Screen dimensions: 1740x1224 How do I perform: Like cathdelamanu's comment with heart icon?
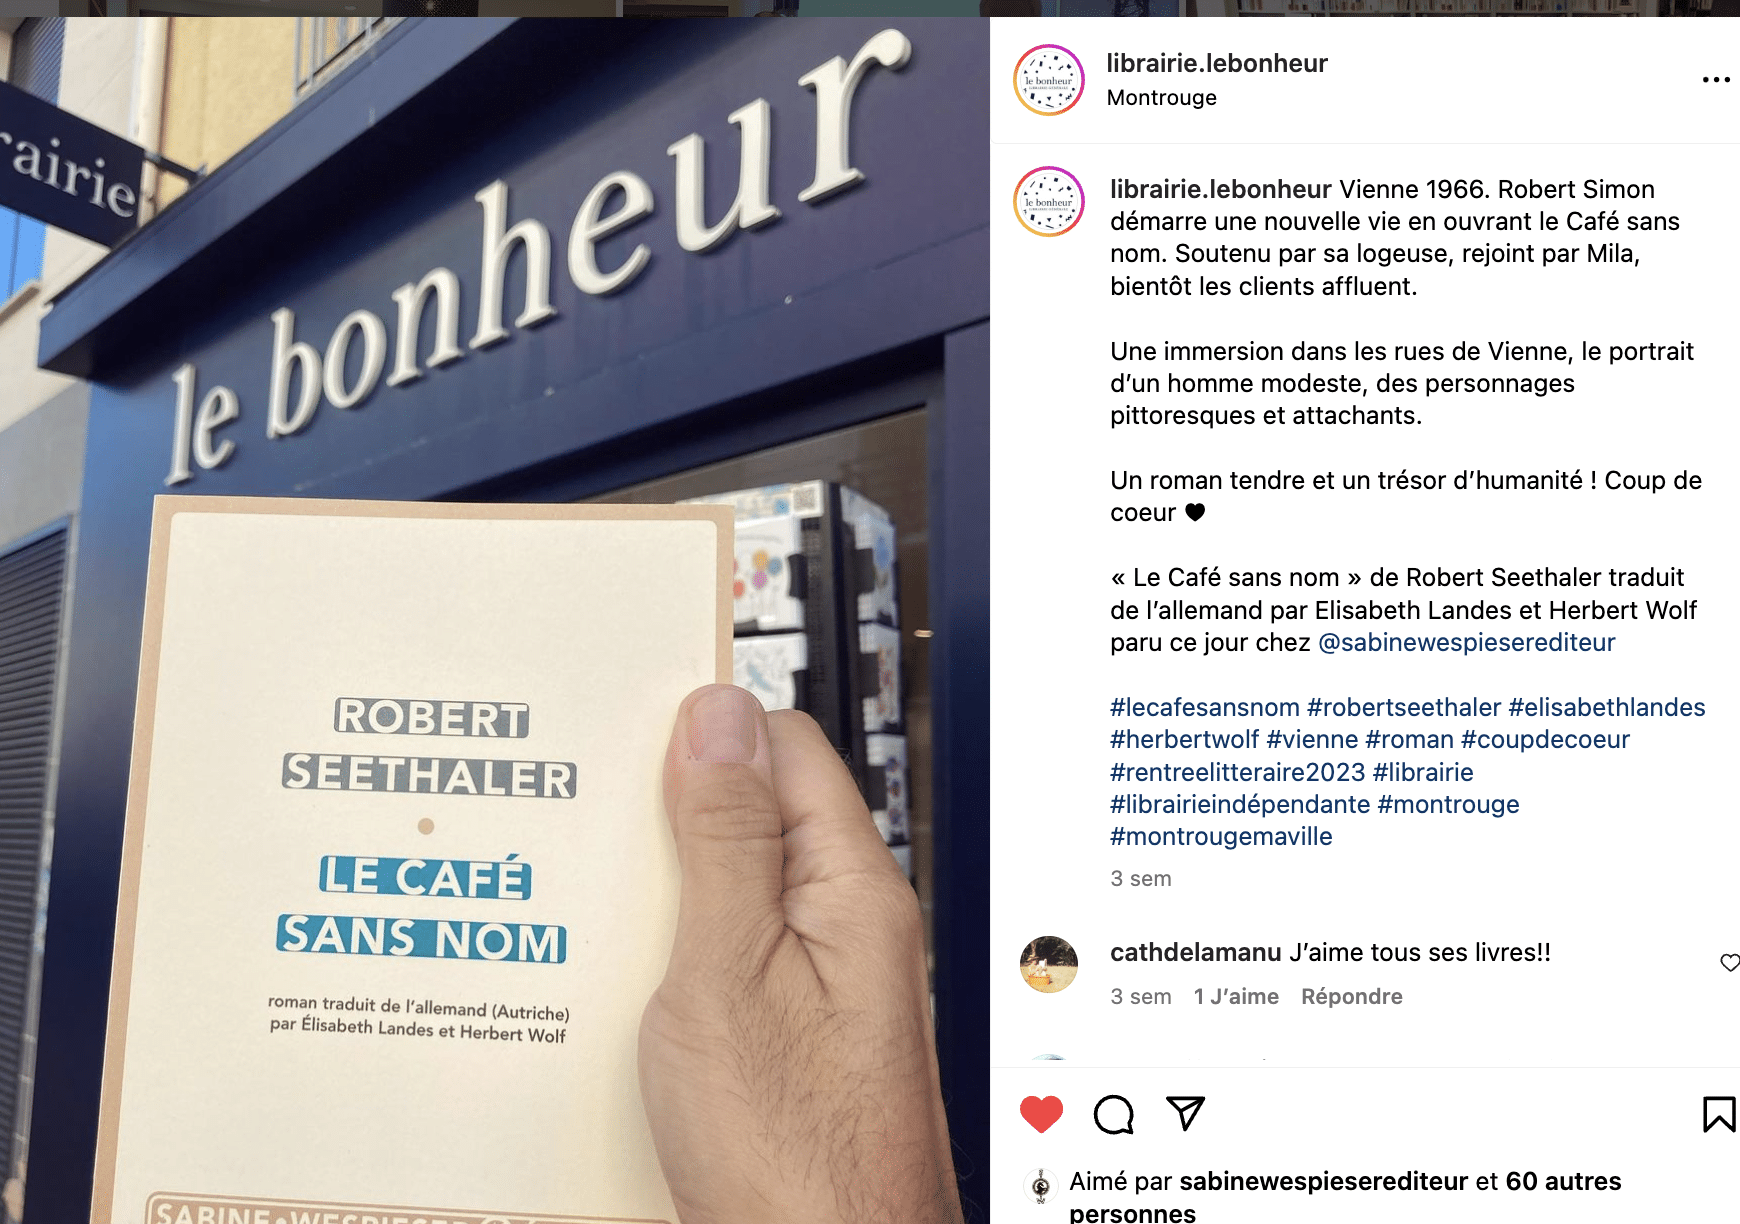1730,962
